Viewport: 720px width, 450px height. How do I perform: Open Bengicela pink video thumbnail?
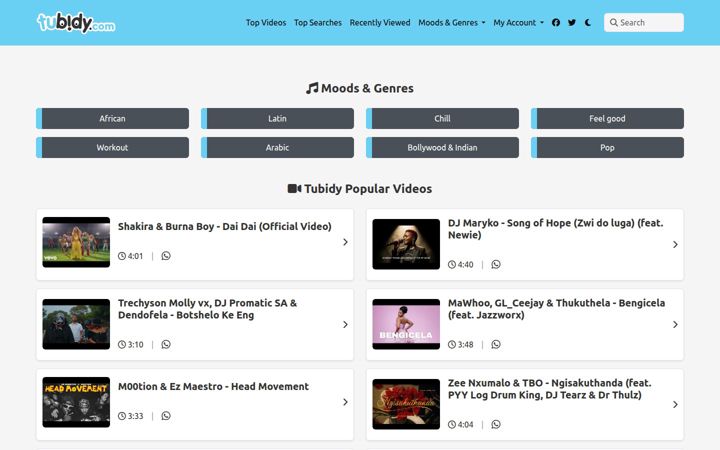click(x=406, y=324)
